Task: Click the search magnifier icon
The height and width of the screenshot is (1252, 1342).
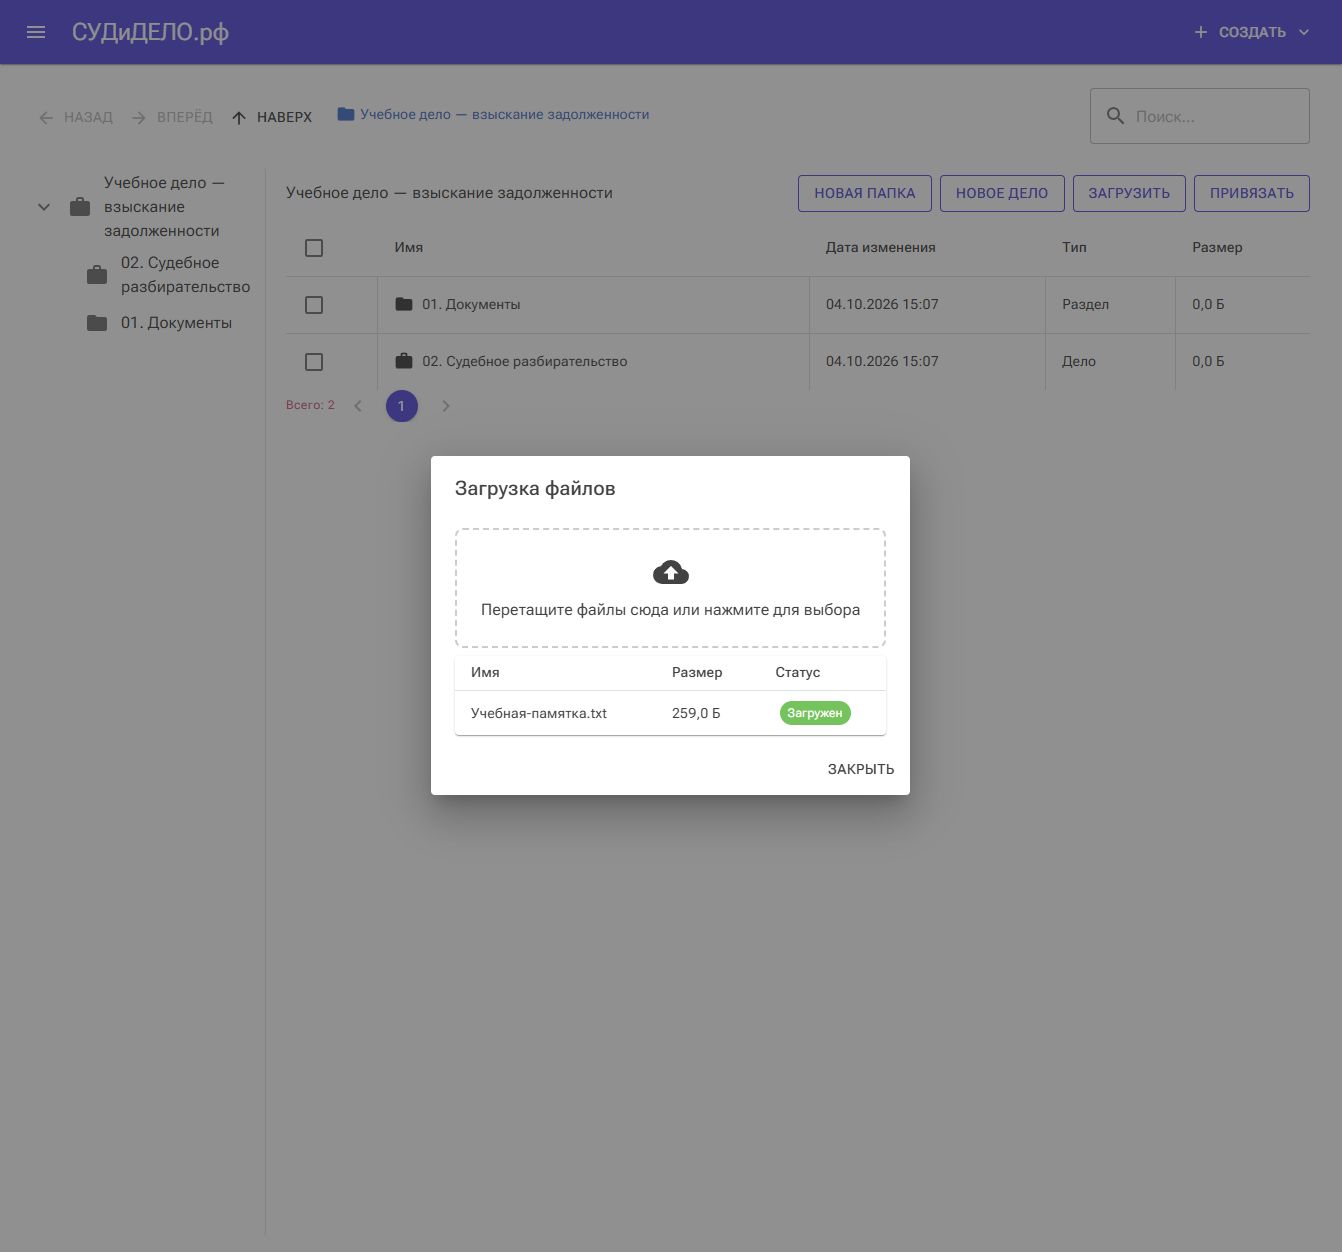Action: tap(1115, 116)
